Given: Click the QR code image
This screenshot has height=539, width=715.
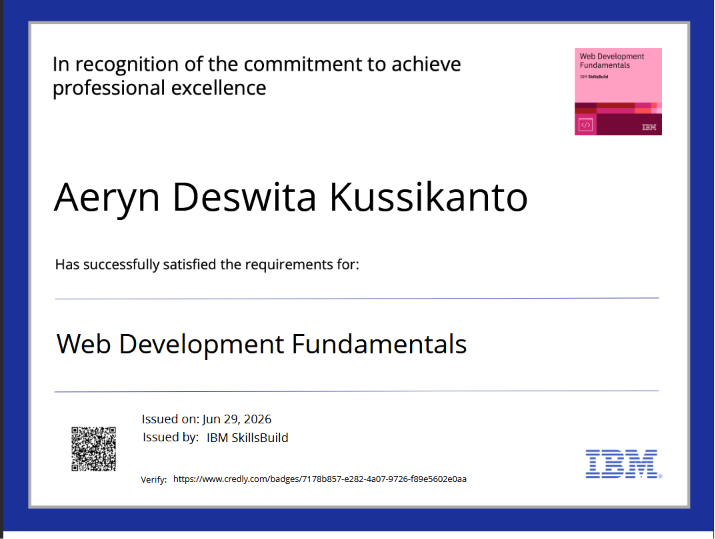Looking at the screenshot, I should (93, 449).
